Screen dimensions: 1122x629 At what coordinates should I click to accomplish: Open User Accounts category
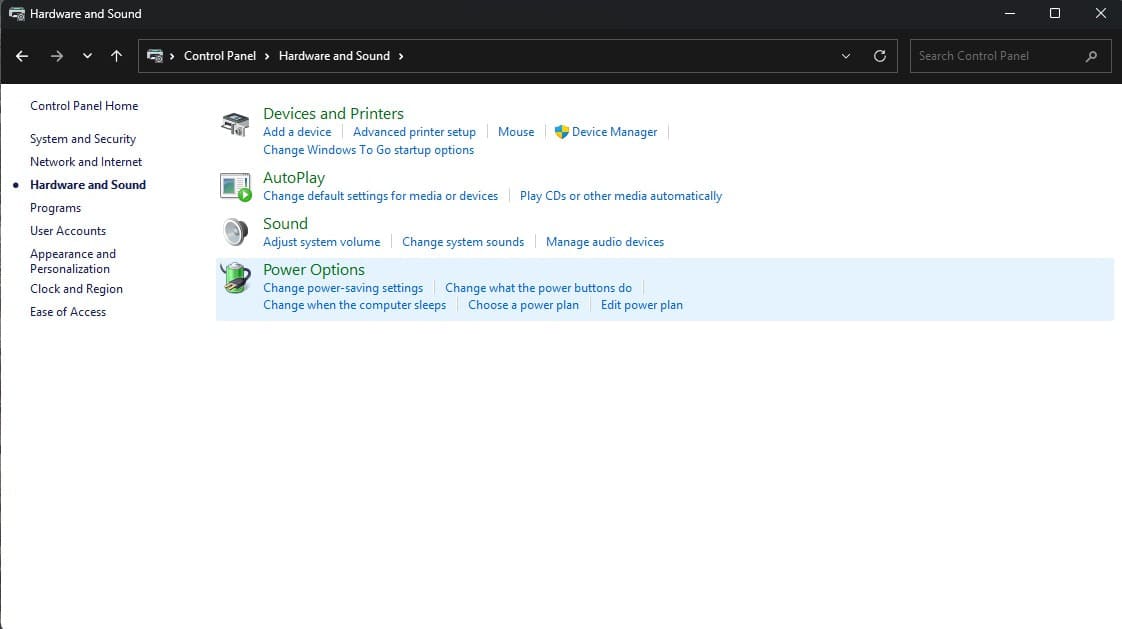click(x=68, y=231)
